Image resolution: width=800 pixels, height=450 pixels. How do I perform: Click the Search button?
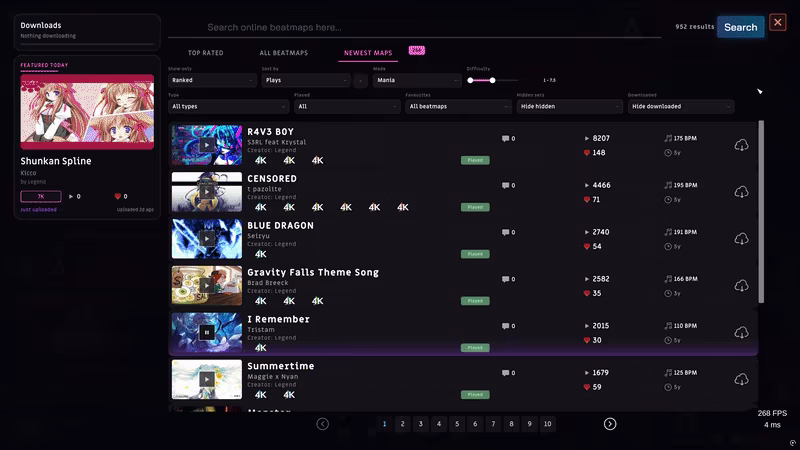[x=740, y=27]
